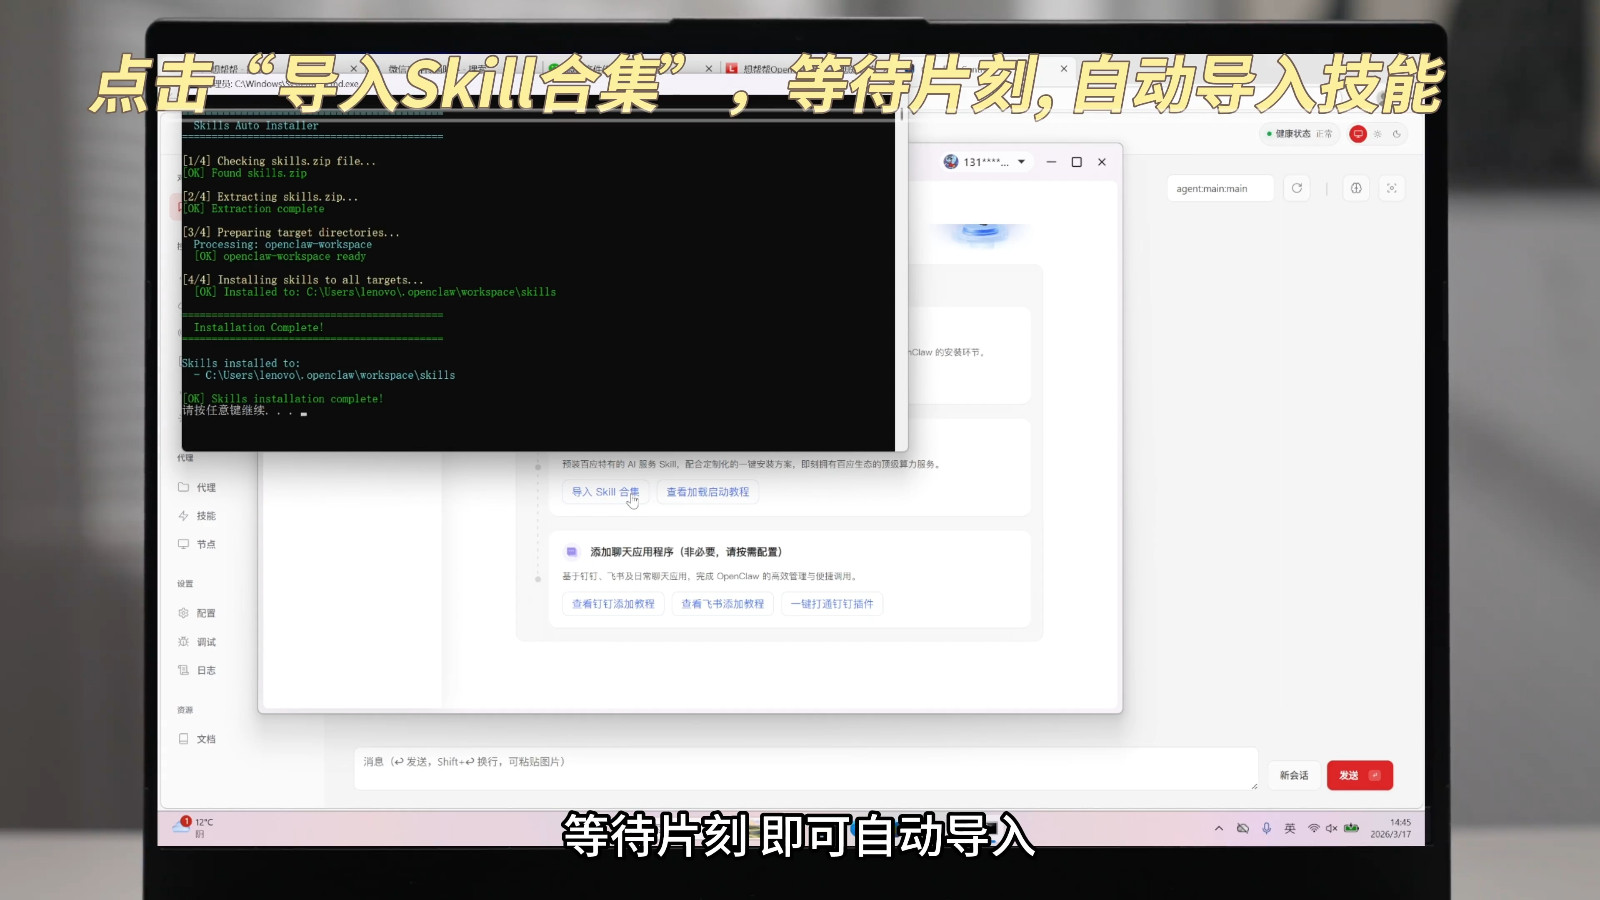Select the red system theme monitor toggle

click(x=1358, y=134)
